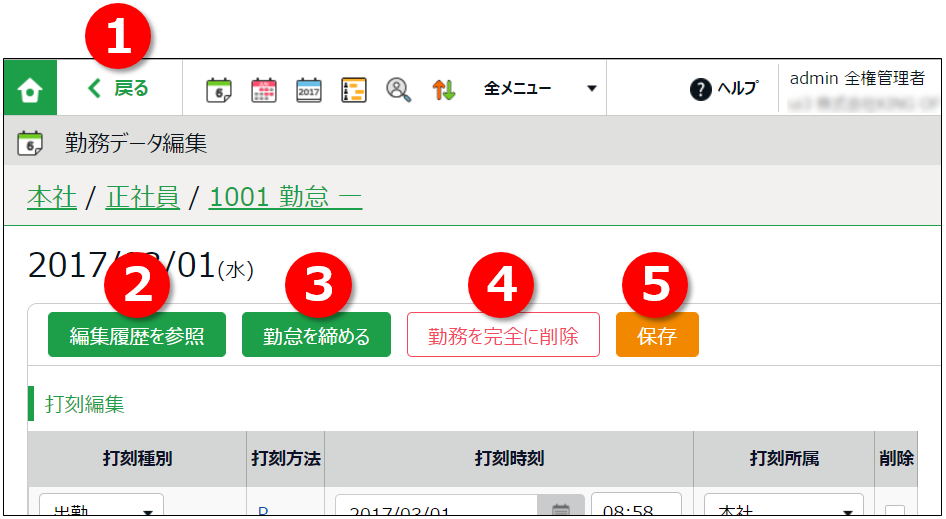The height and width of the screenshot is (519, 946).
Task: Open the daily calendar icon in toolbar
Action: [219, 89]
